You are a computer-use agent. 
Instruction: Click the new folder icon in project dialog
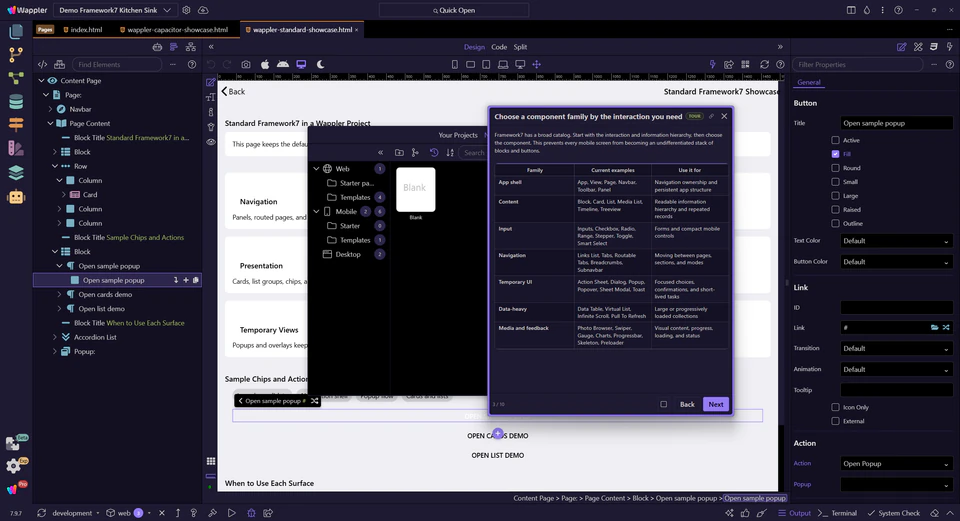tap(399, 152)
